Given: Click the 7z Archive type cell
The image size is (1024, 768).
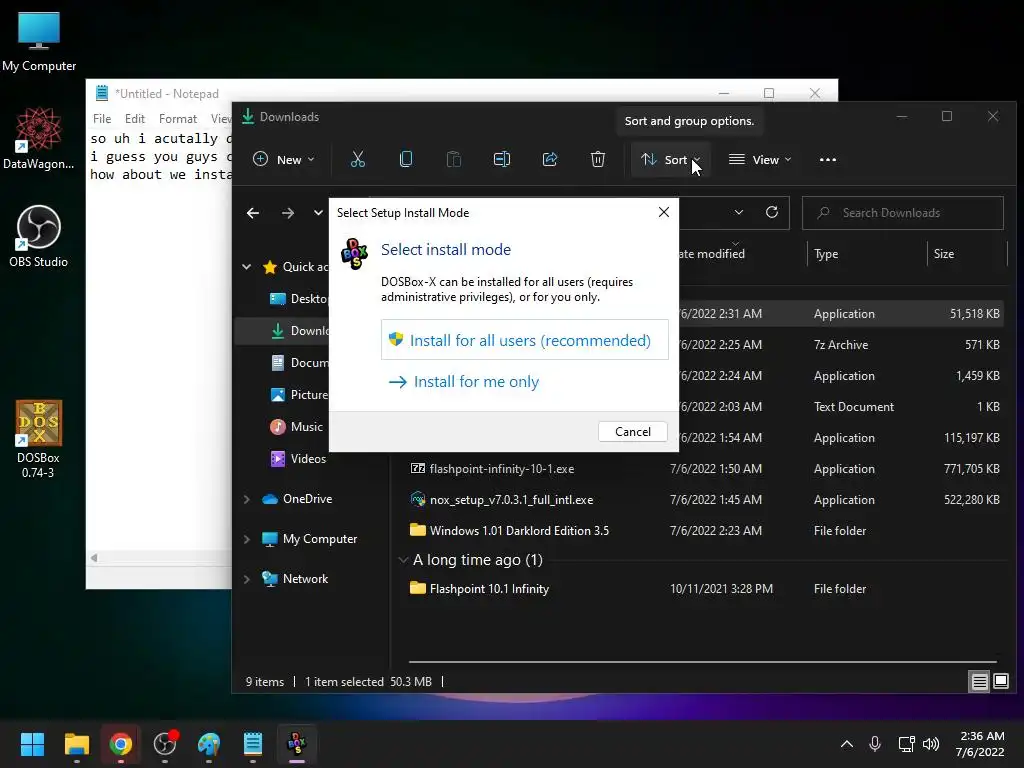Looking at the screenshot, I should click(x=840, y=345).
